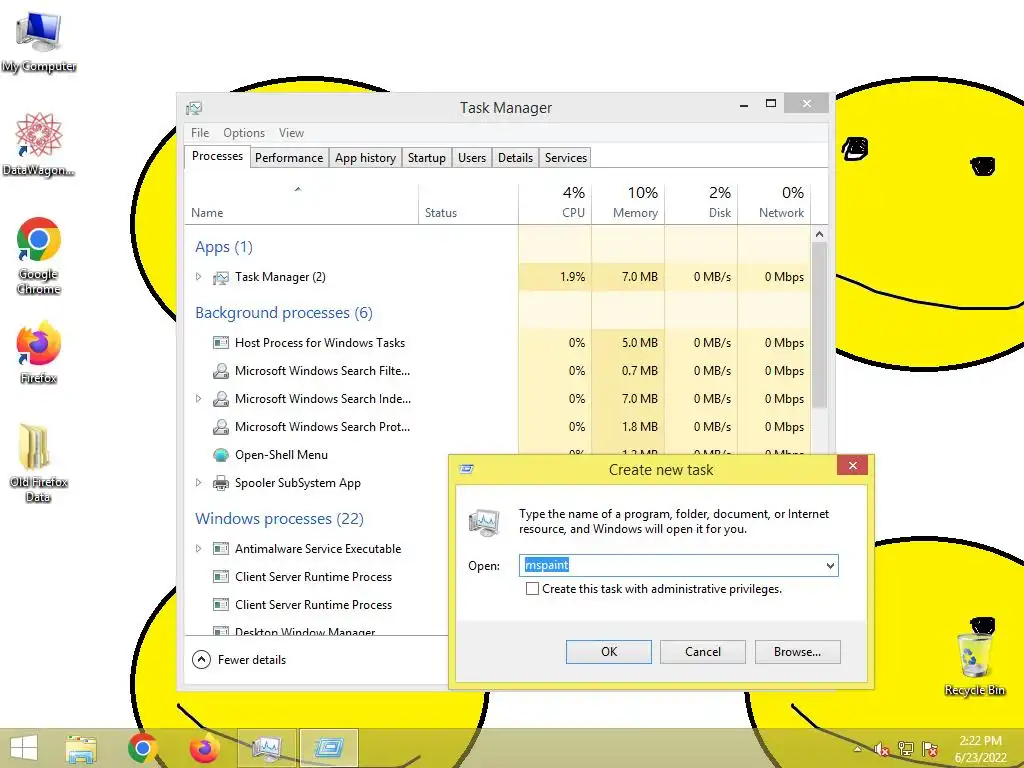1024x768 pixels.
Task: Show hidden tray icons arrow
Action: 857,749
